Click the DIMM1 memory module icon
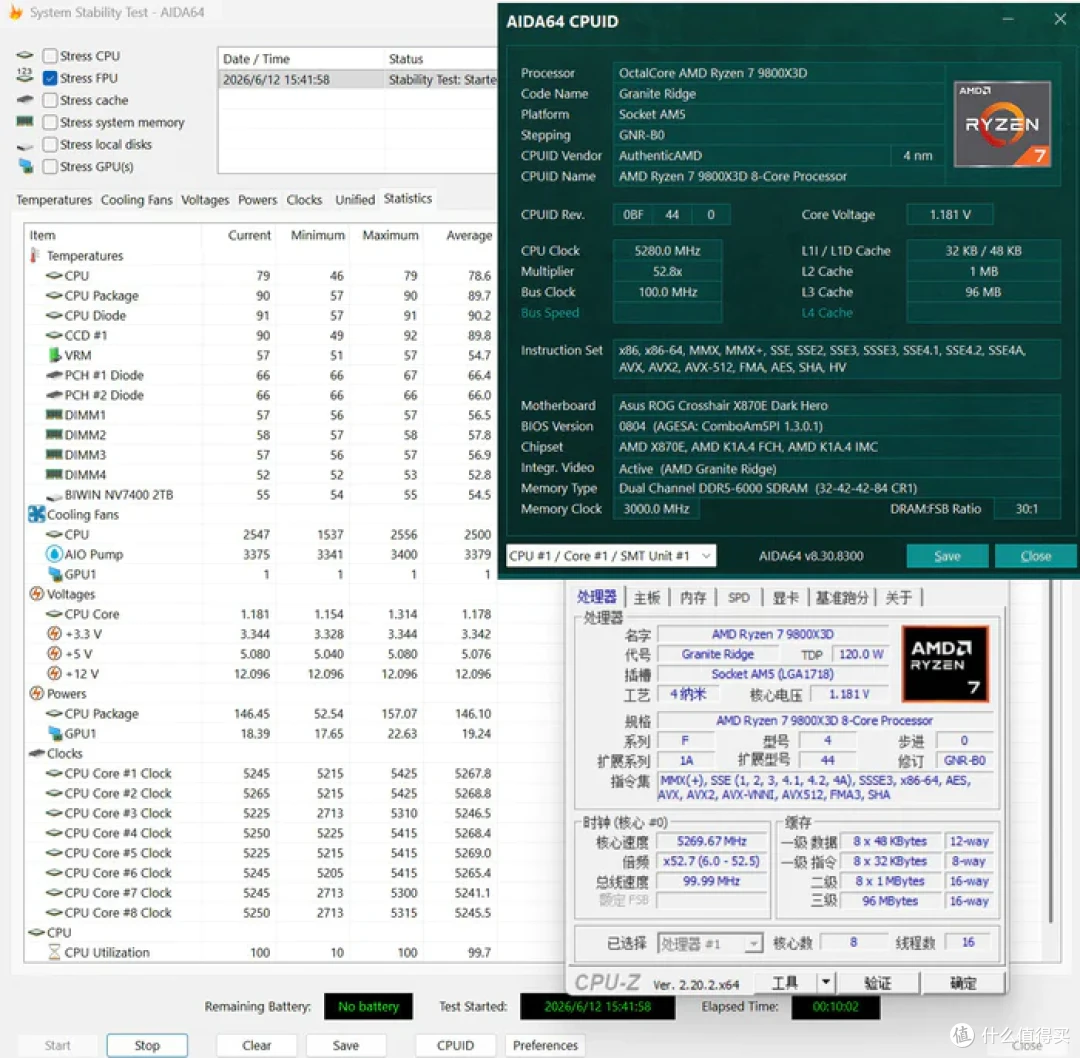Viewport: 1080px width, 1058px height. point(54,415)
